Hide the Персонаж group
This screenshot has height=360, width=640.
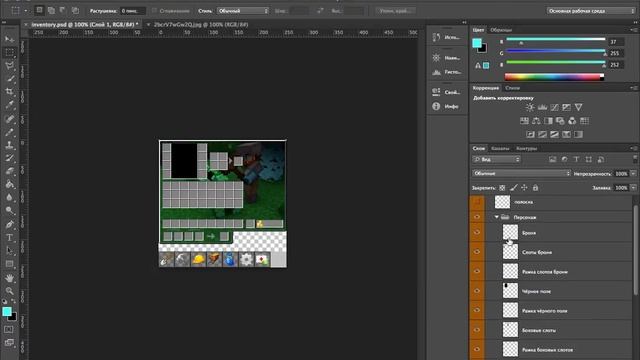pyautogui.click(x=477, y=217)
